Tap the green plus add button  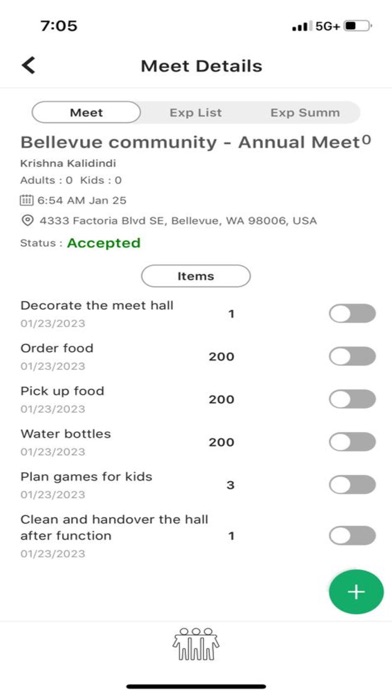pyautogui.click(x=356, y=592)
